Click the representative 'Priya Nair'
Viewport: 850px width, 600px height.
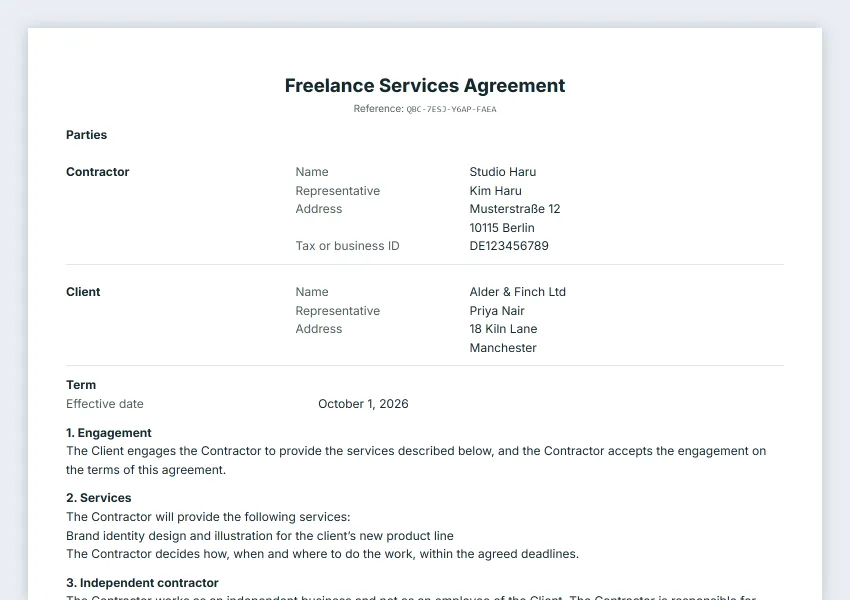point(497,311)
